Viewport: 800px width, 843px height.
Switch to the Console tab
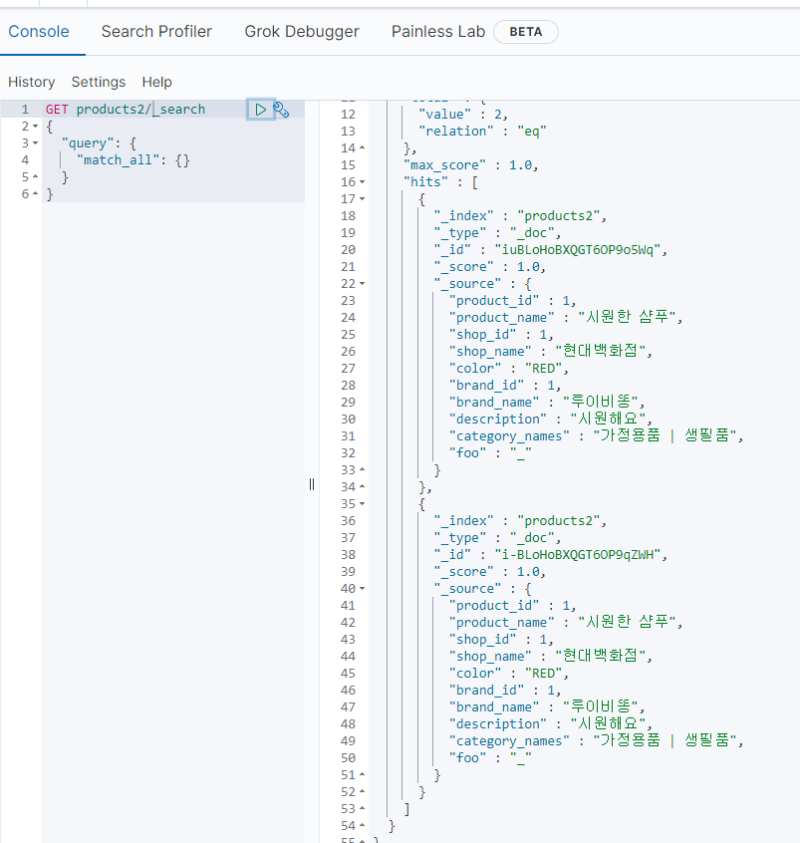point(39,31)
